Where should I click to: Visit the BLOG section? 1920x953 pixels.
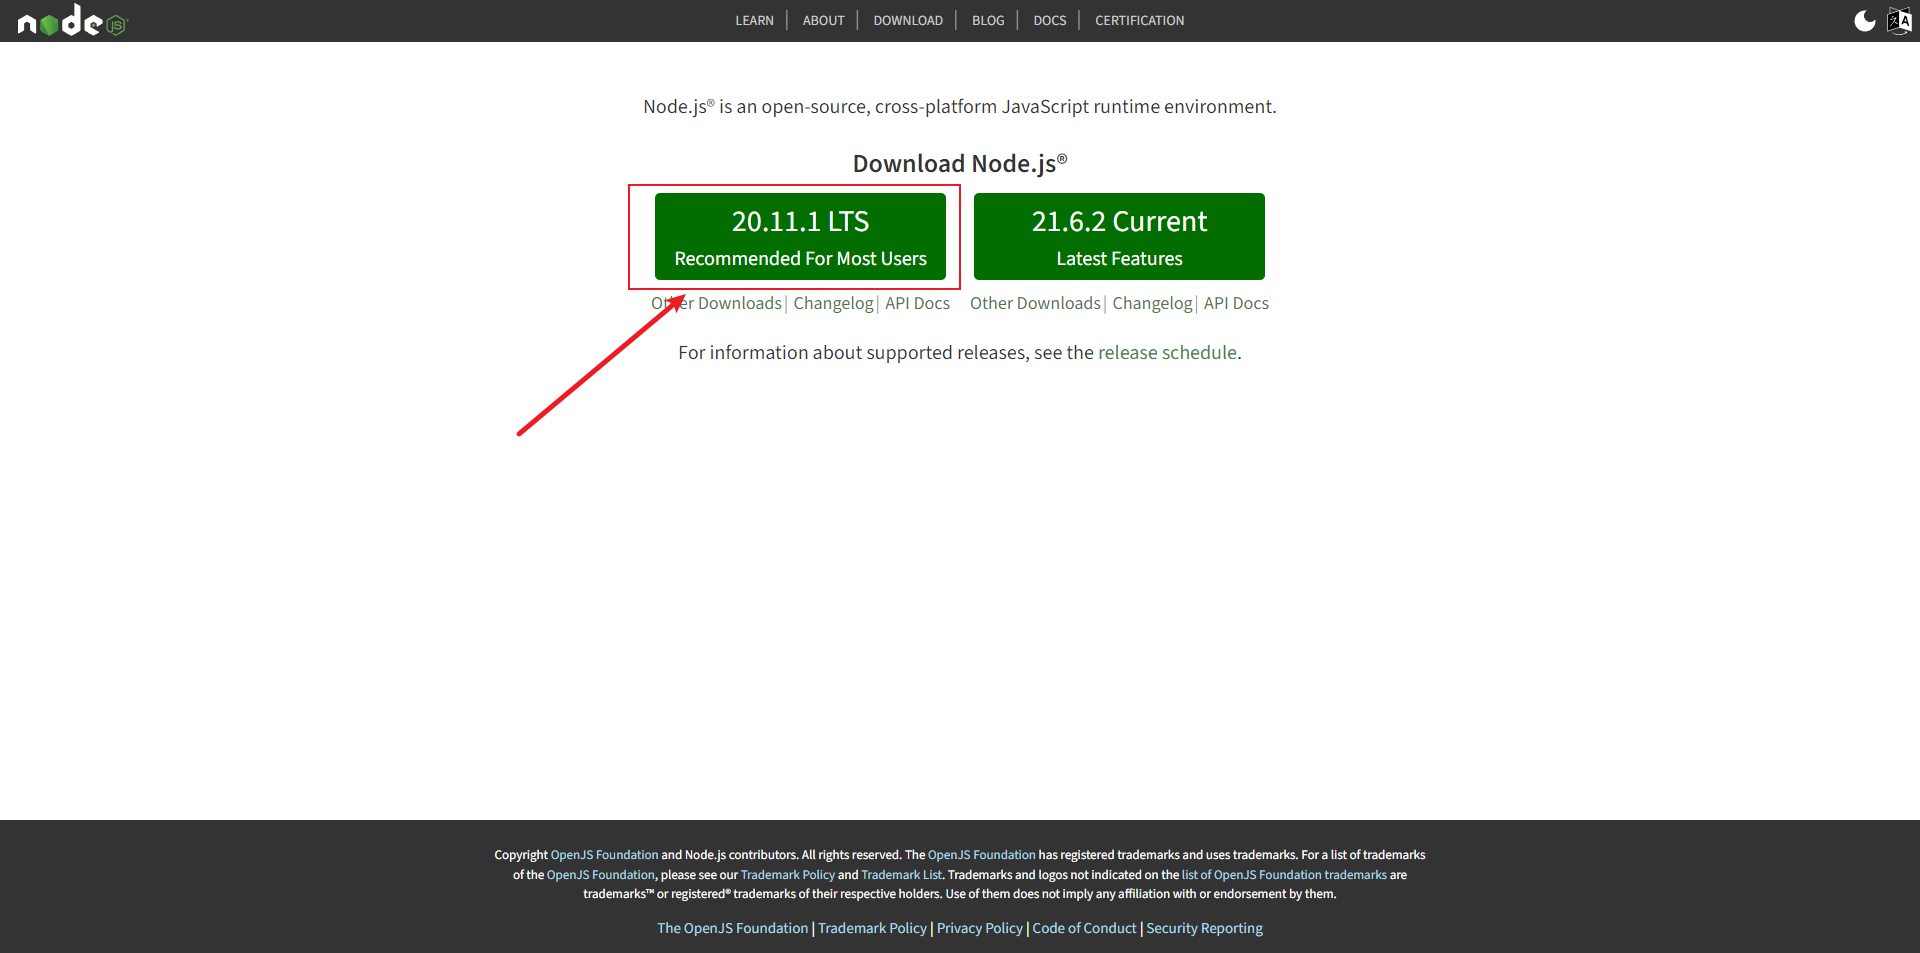pyautogui.click(x=988, y=21)
